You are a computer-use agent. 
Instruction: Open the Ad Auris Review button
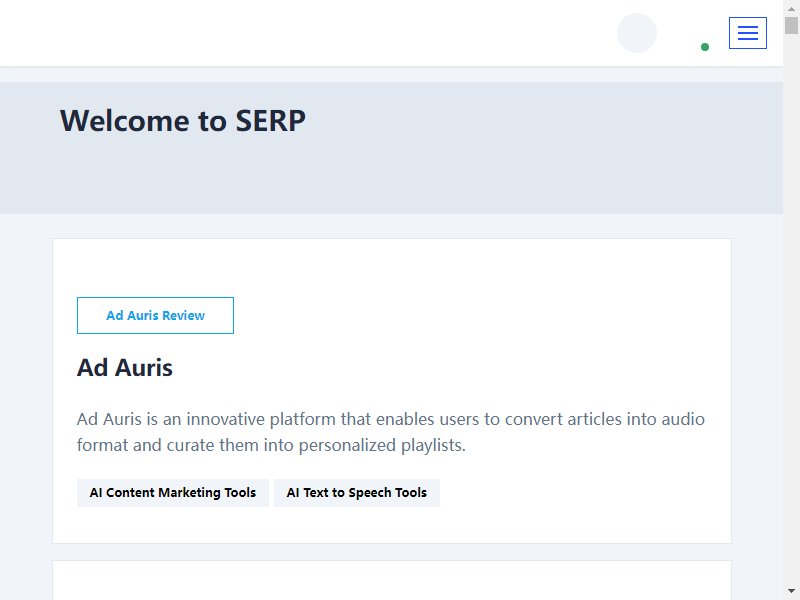(155, 315)
